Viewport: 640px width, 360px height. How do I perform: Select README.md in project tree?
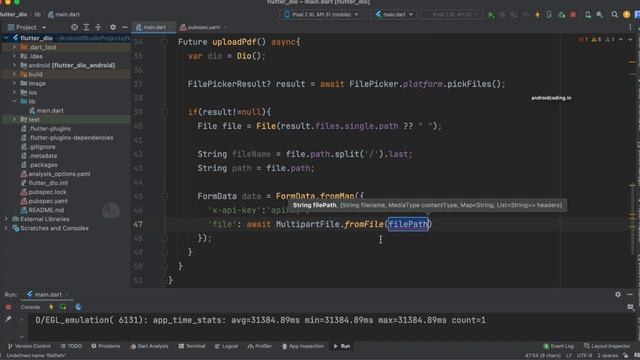click(x=46, y=210)
